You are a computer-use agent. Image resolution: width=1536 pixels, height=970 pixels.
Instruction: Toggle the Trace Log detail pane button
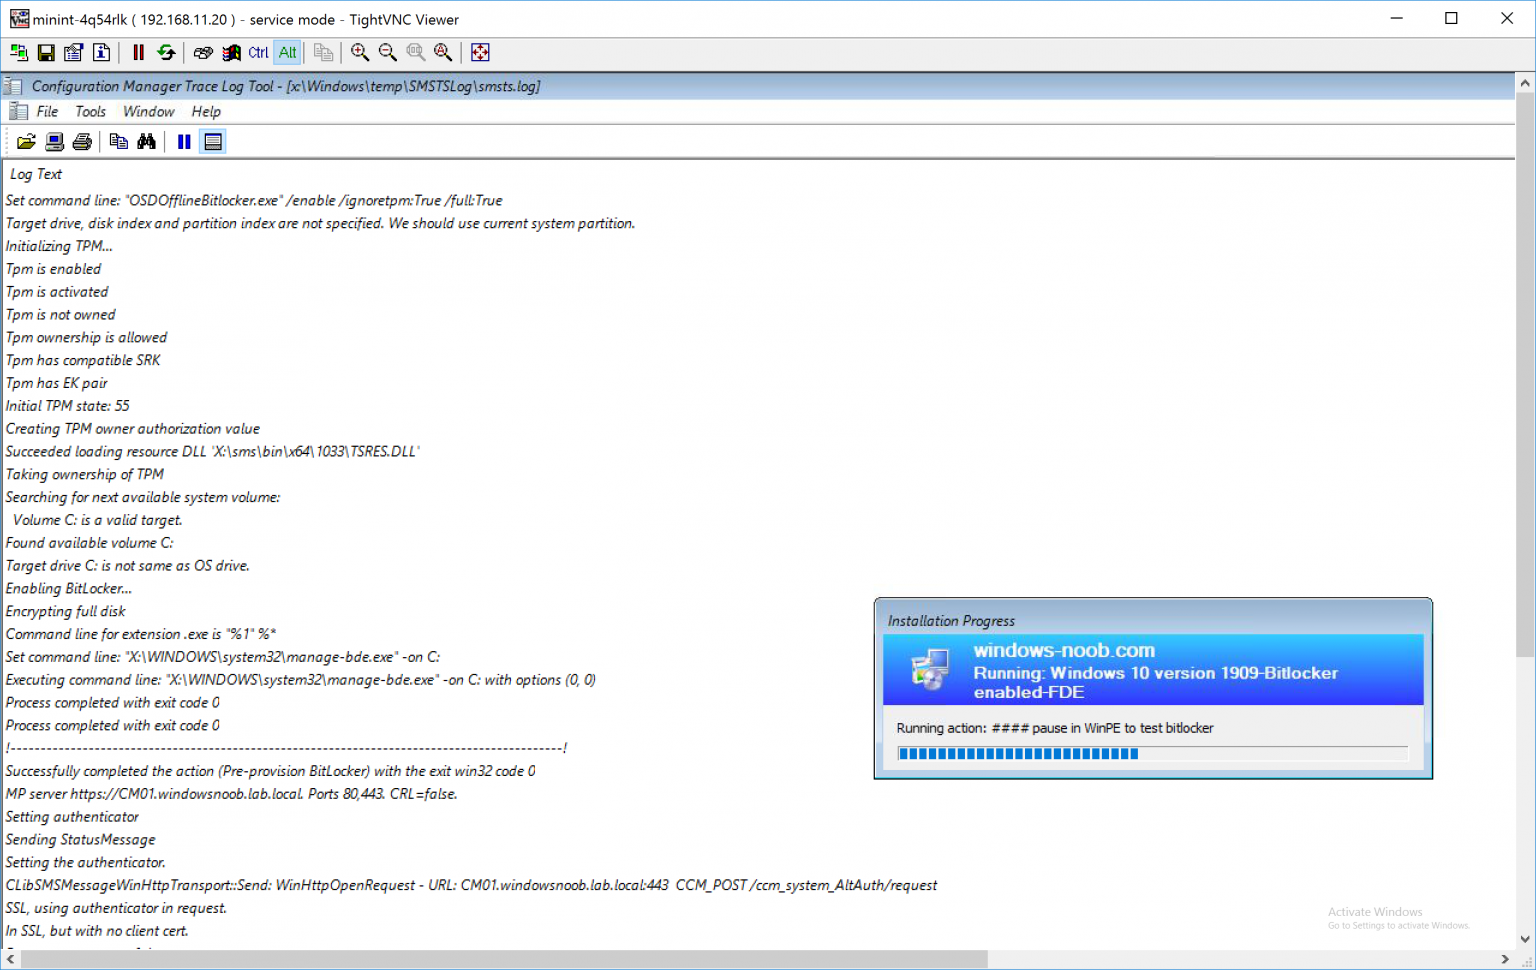[213, 142]
